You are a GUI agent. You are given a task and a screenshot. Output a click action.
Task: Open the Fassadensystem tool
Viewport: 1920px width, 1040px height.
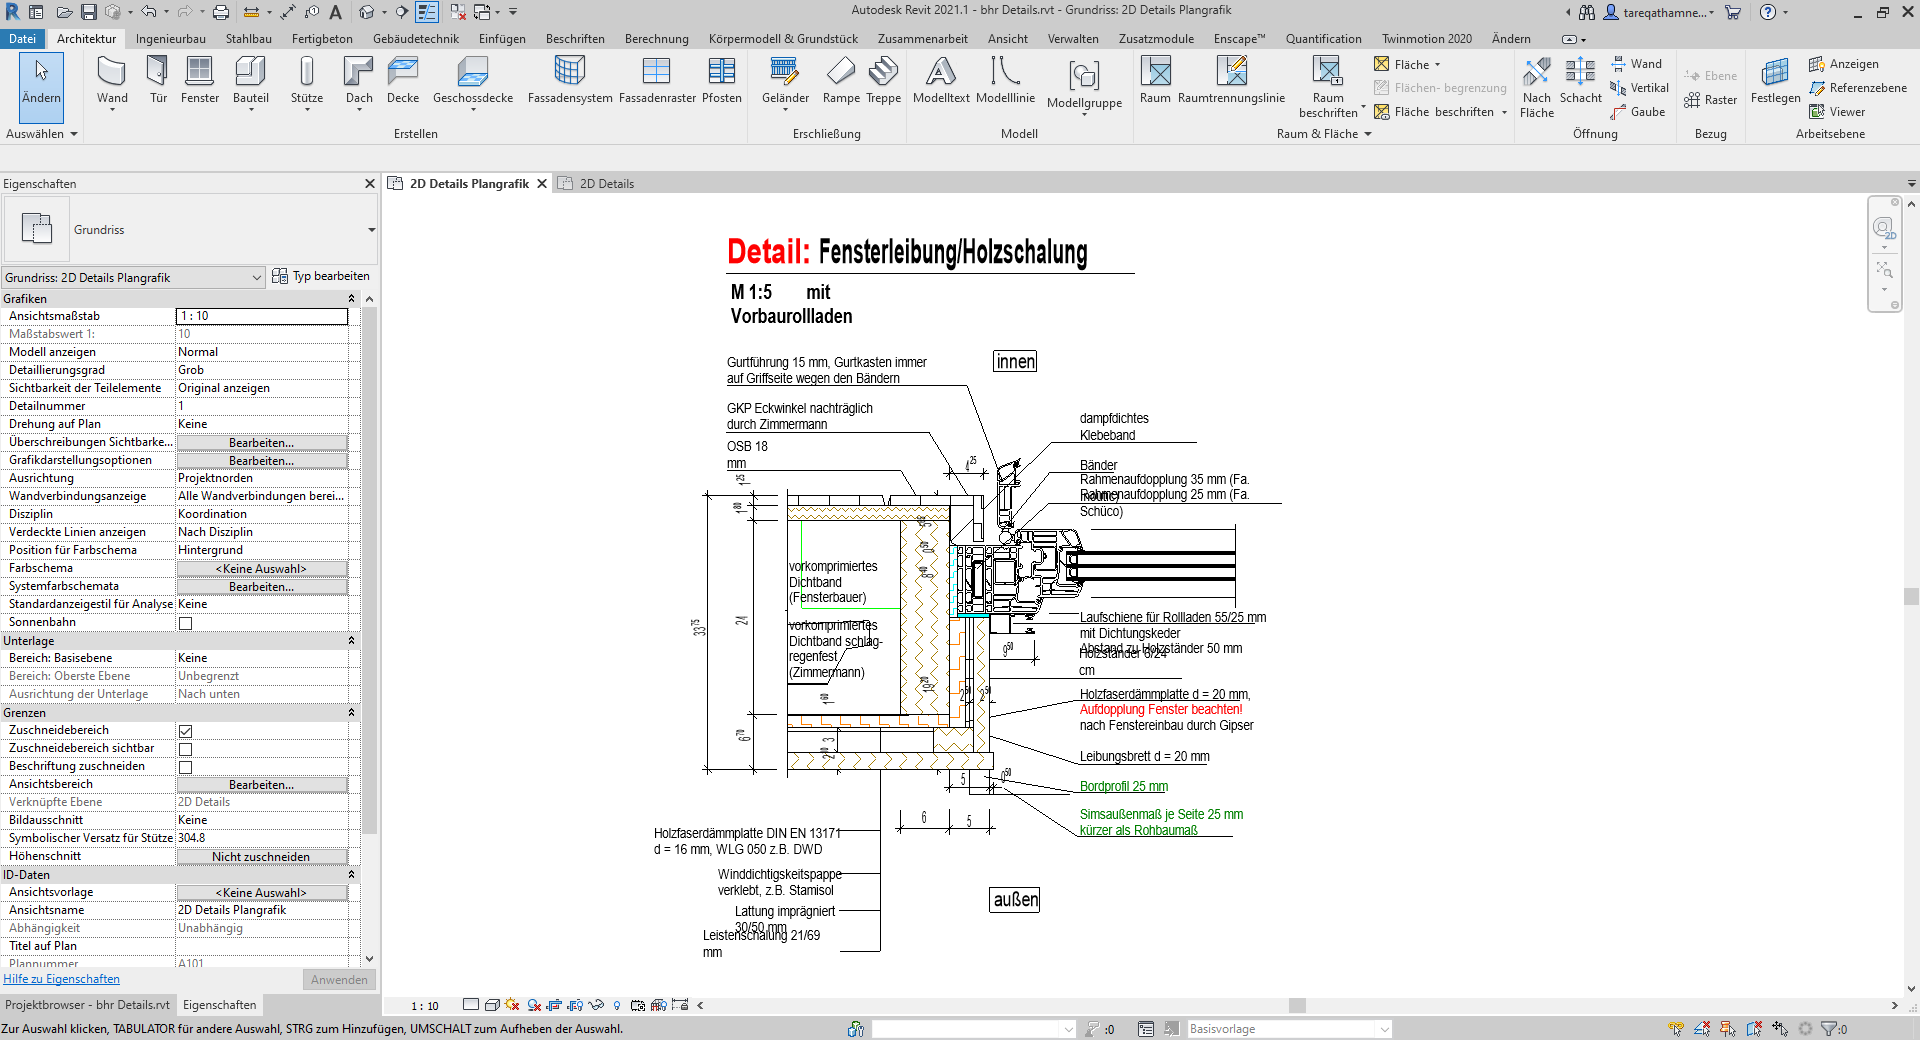[x=569, y=80]
